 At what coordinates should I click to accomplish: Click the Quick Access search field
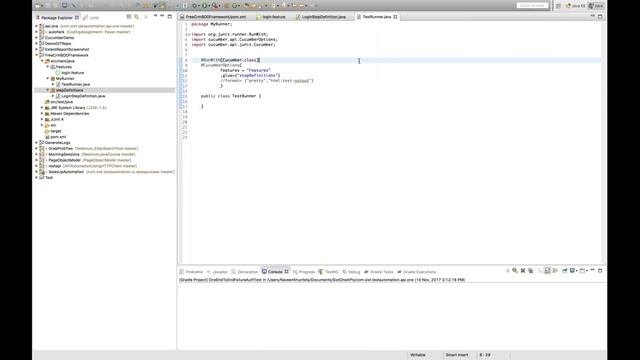(532, 6)
